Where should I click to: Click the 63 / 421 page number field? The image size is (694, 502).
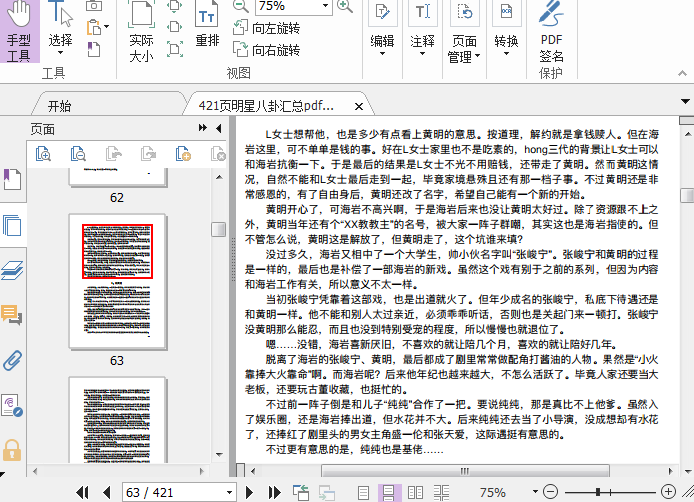coord(174,492)
